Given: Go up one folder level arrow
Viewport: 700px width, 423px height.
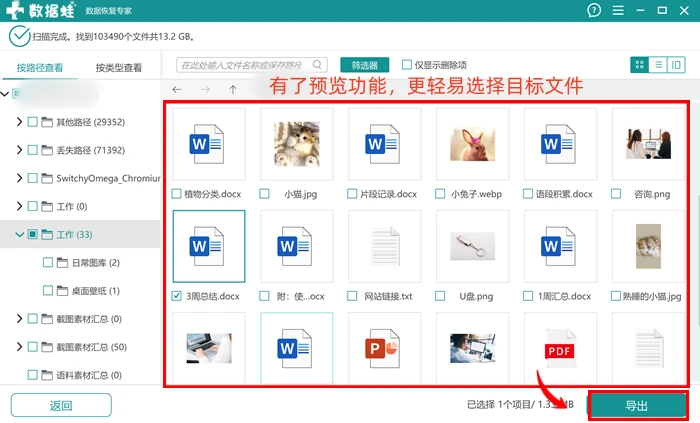Looking at the screenshot, I should (233, 90).
